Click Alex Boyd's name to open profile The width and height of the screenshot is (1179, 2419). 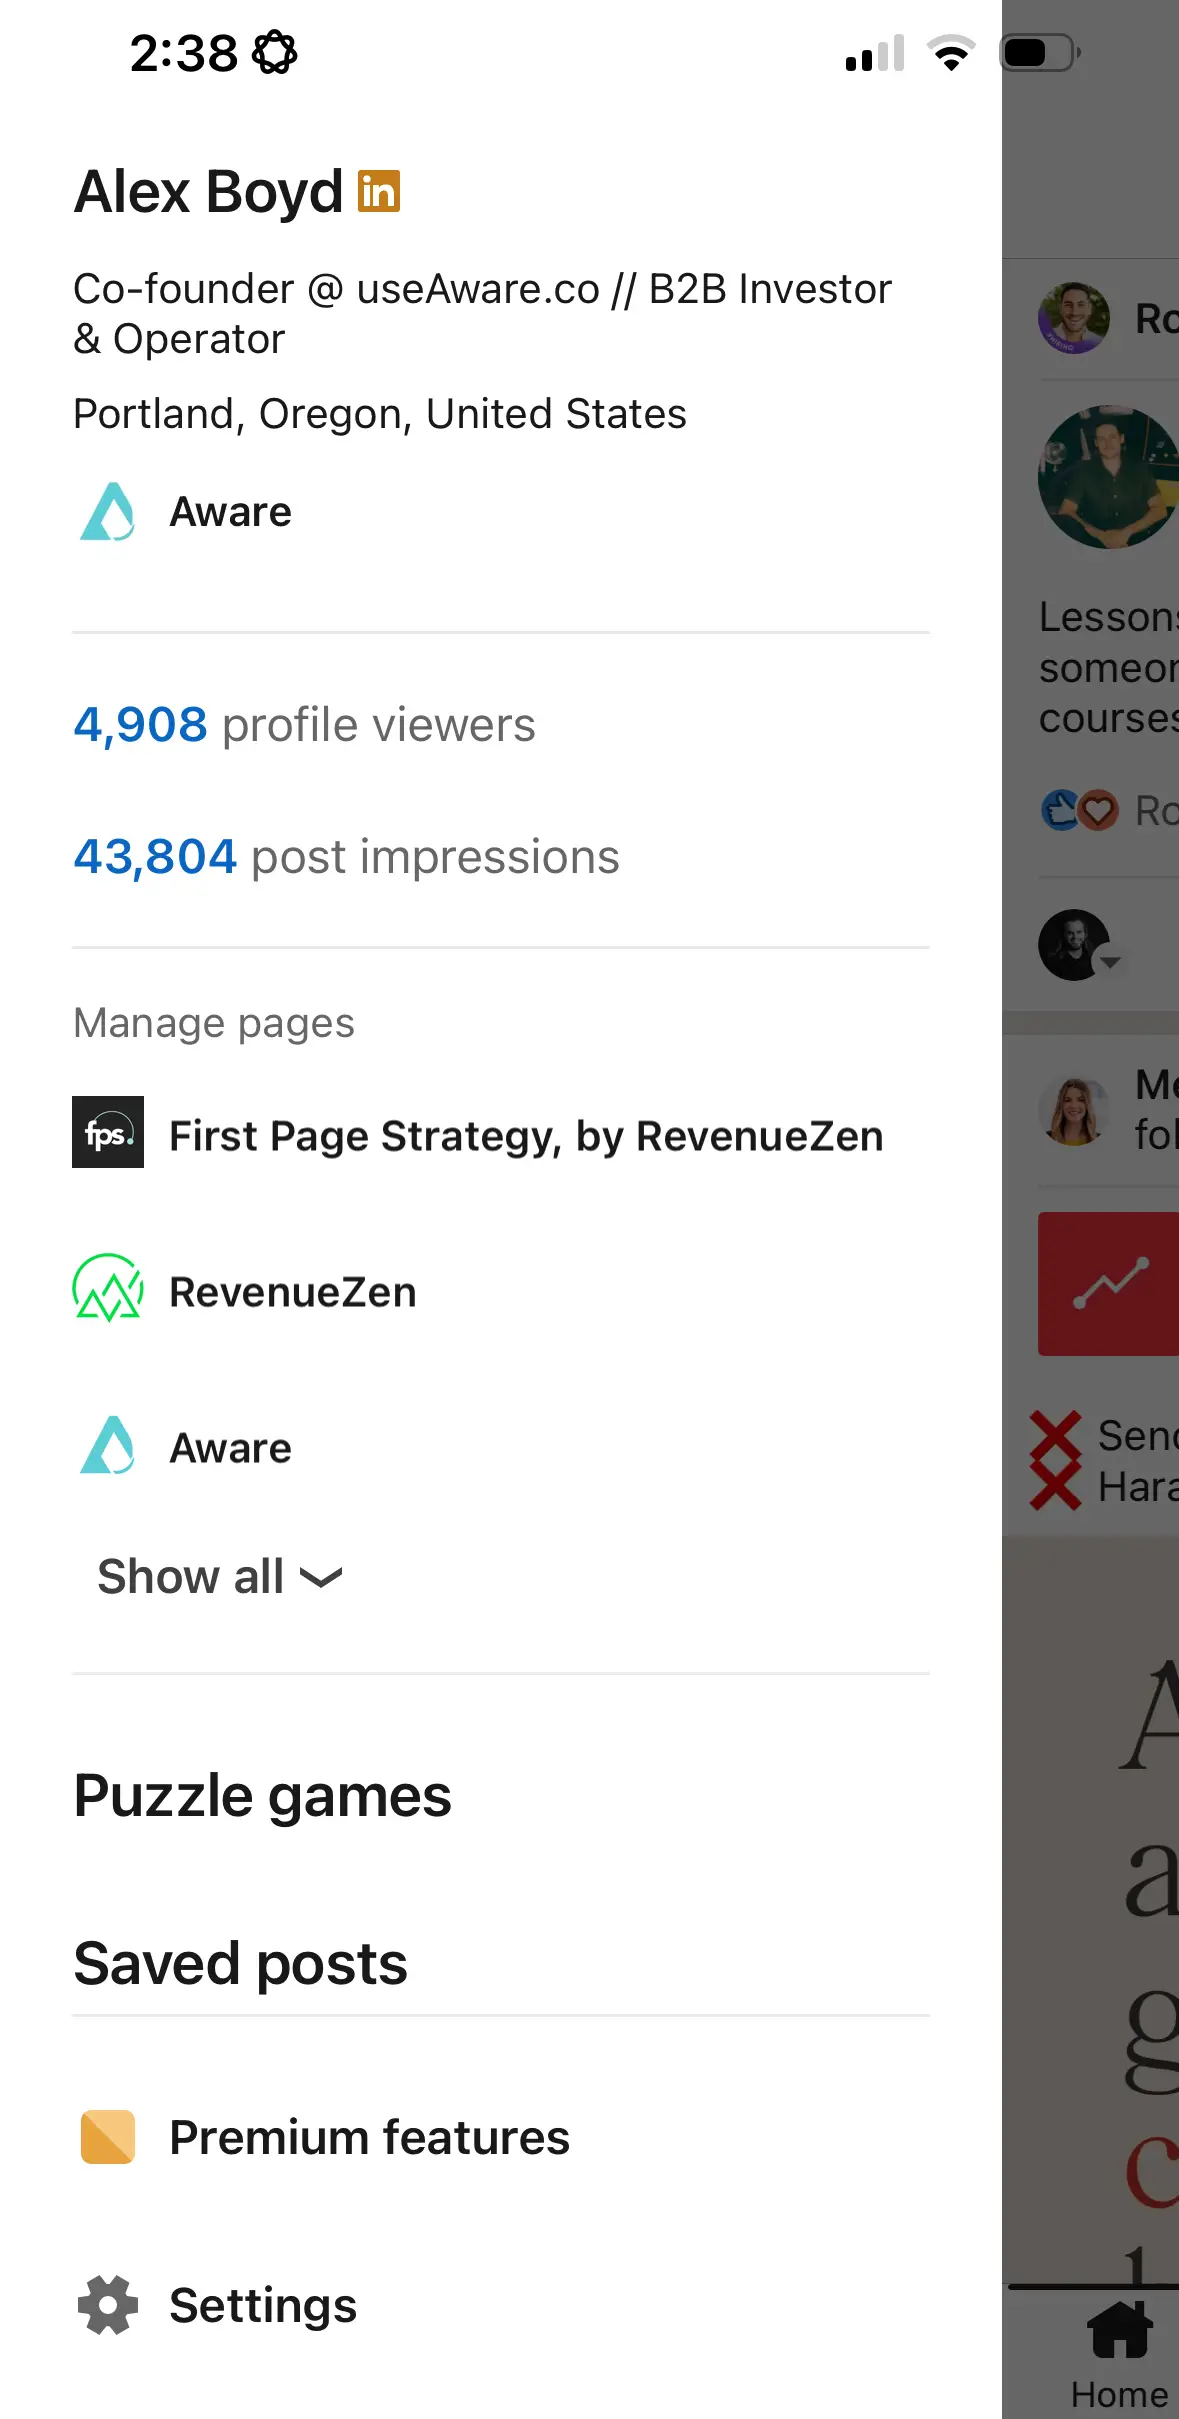point(208,191)
